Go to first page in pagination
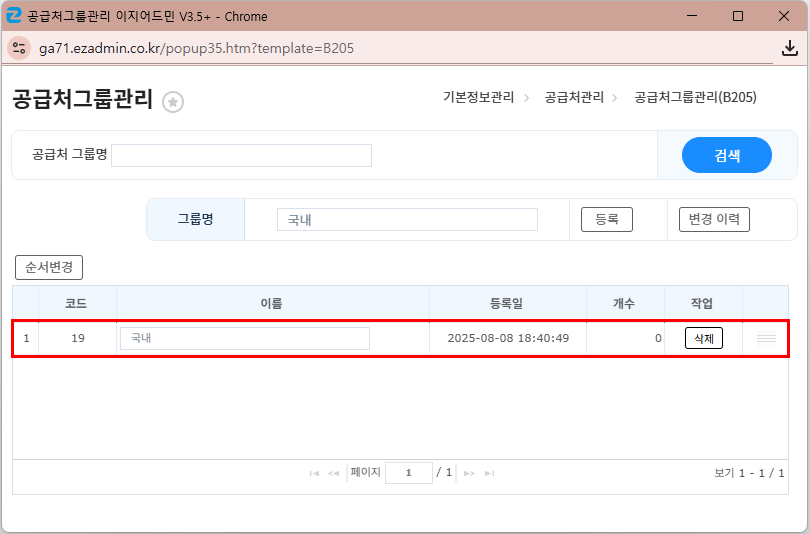Screen dimensions: 810x534 pos(315,473)
